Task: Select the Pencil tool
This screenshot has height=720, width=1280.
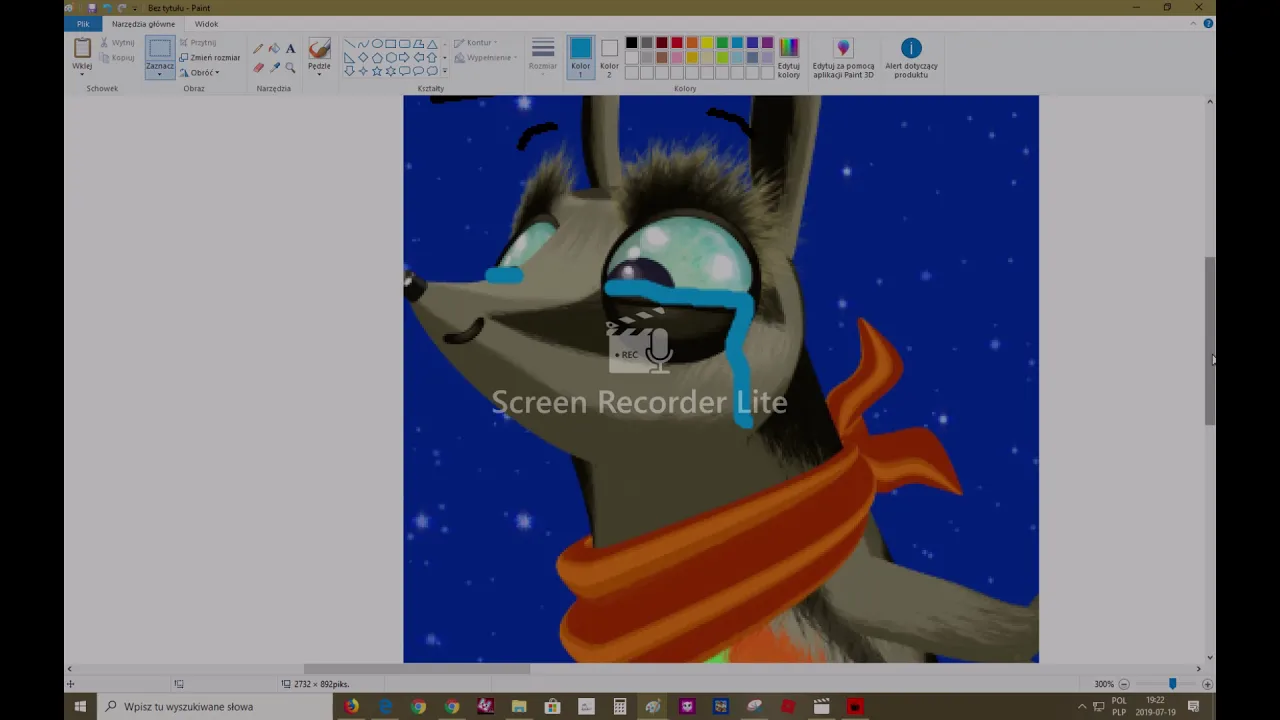Action: [x=259, y=48]
